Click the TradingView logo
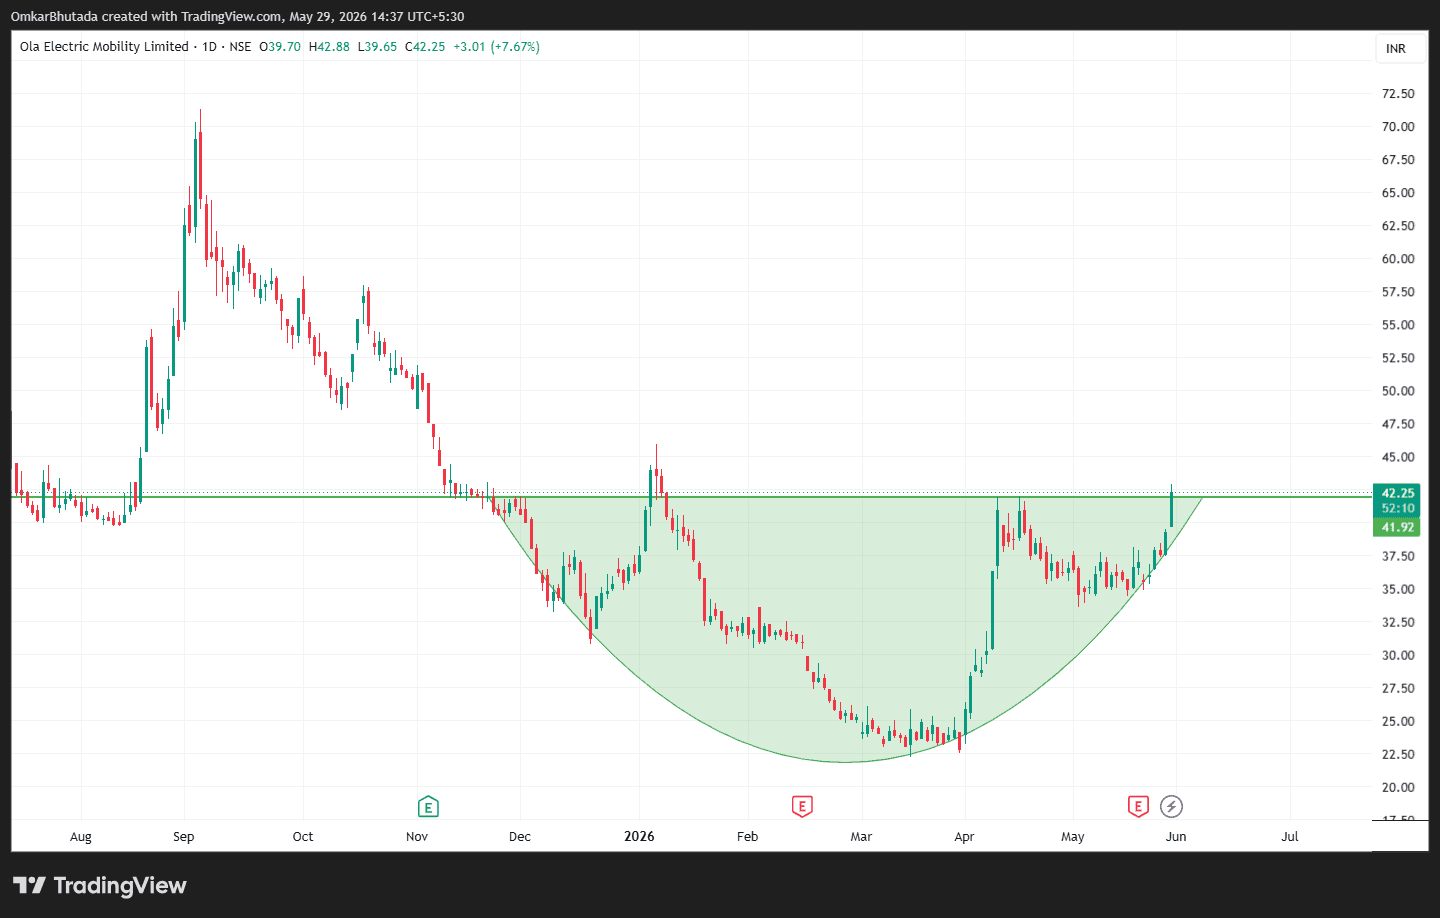This screenshot has width=1440, height=918. point(100,885)
